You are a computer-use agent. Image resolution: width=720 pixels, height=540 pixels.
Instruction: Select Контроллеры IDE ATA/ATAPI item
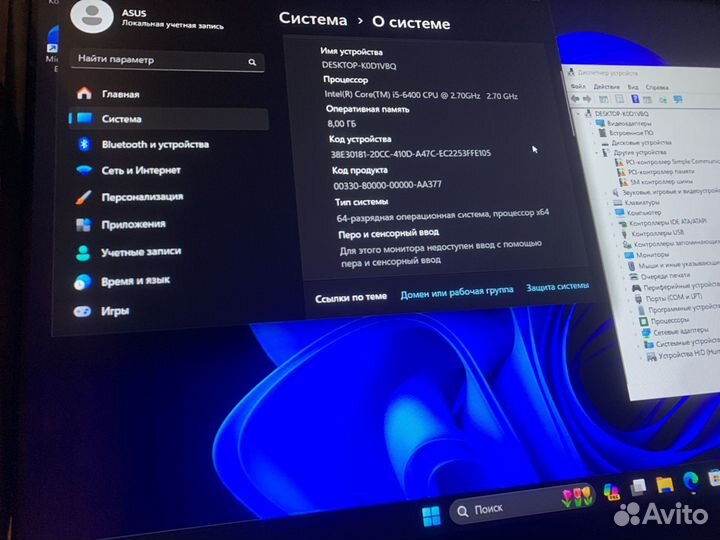[x=667, y=223]
